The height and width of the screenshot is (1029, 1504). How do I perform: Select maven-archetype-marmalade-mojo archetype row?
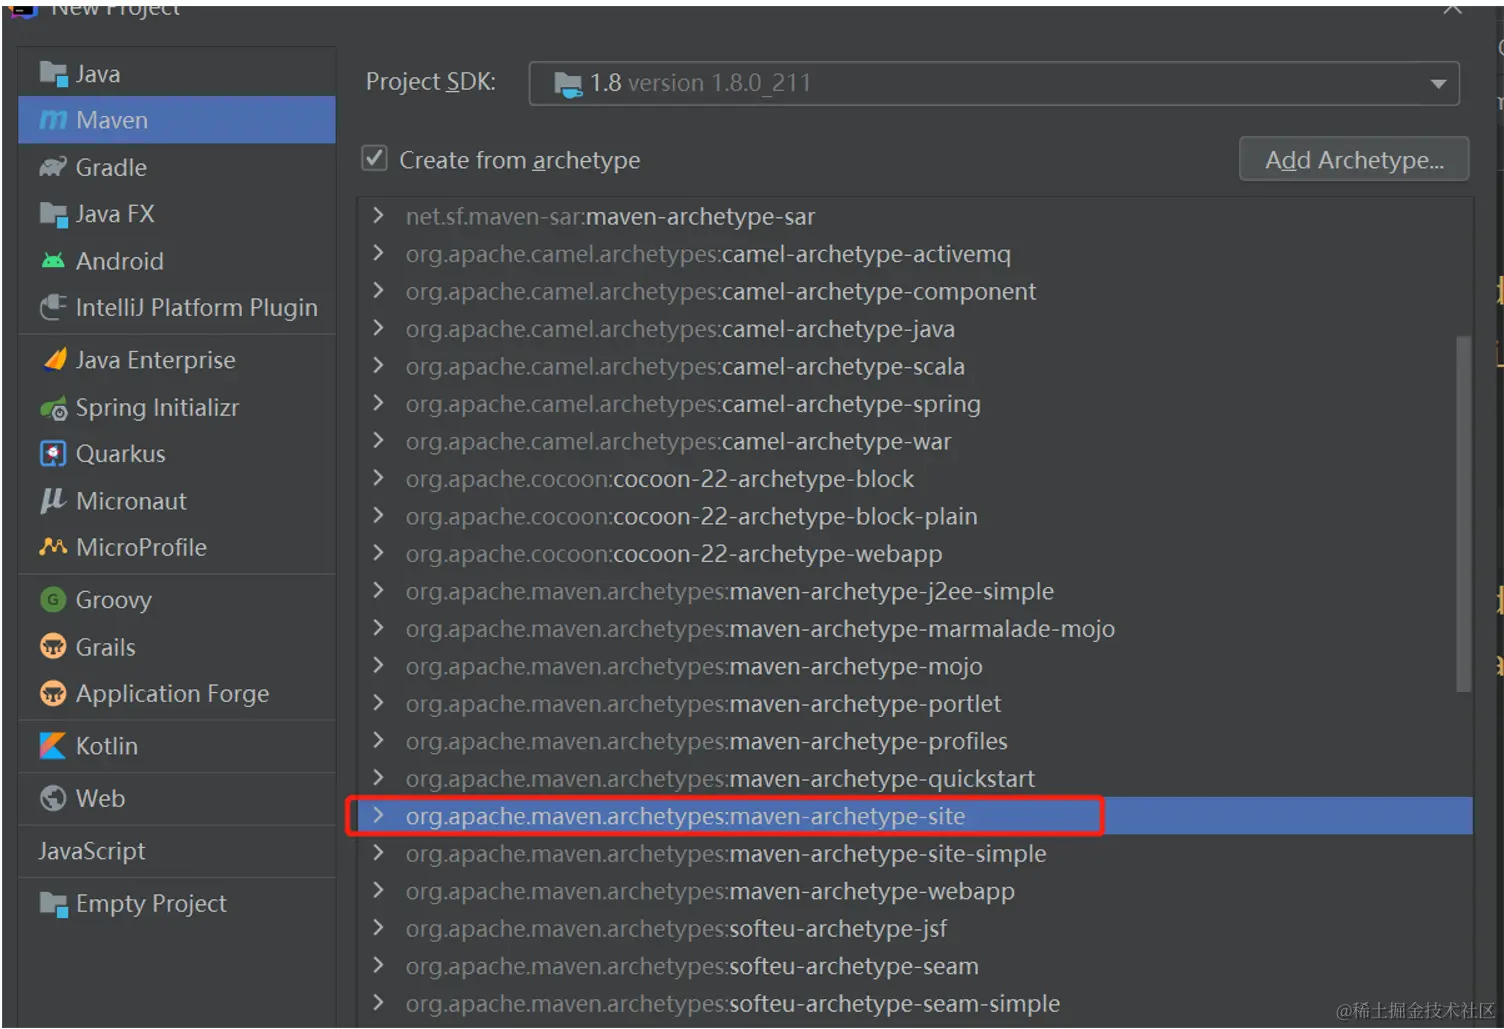tap(914, 629)
